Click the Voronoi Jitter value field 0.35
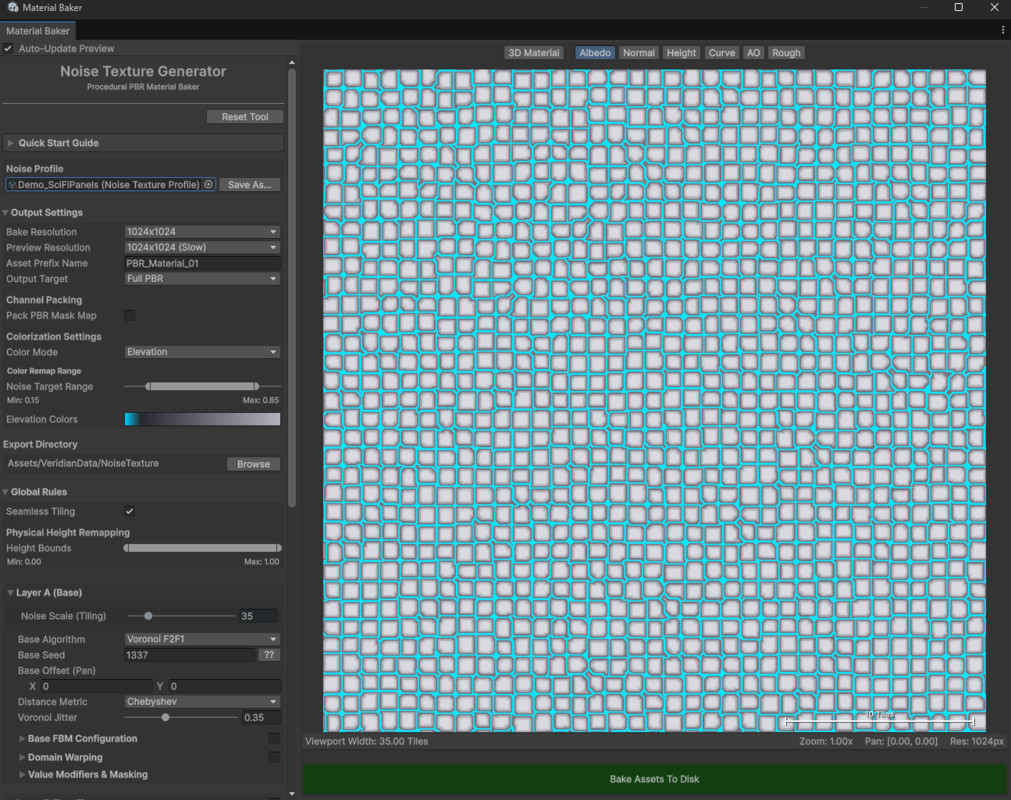 (x=260, y=717)
